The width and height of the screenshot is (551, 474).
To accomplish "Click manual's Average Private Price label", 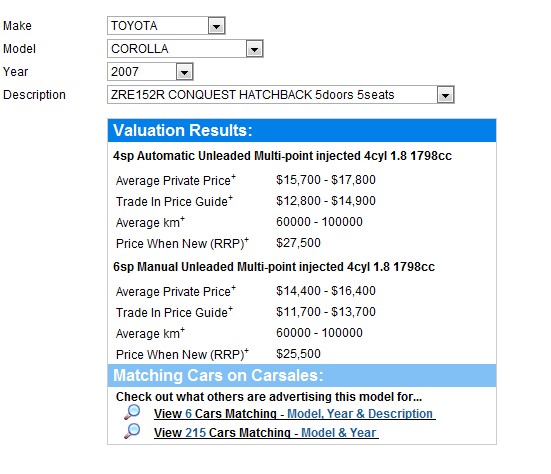I will (x=176, y=291).
